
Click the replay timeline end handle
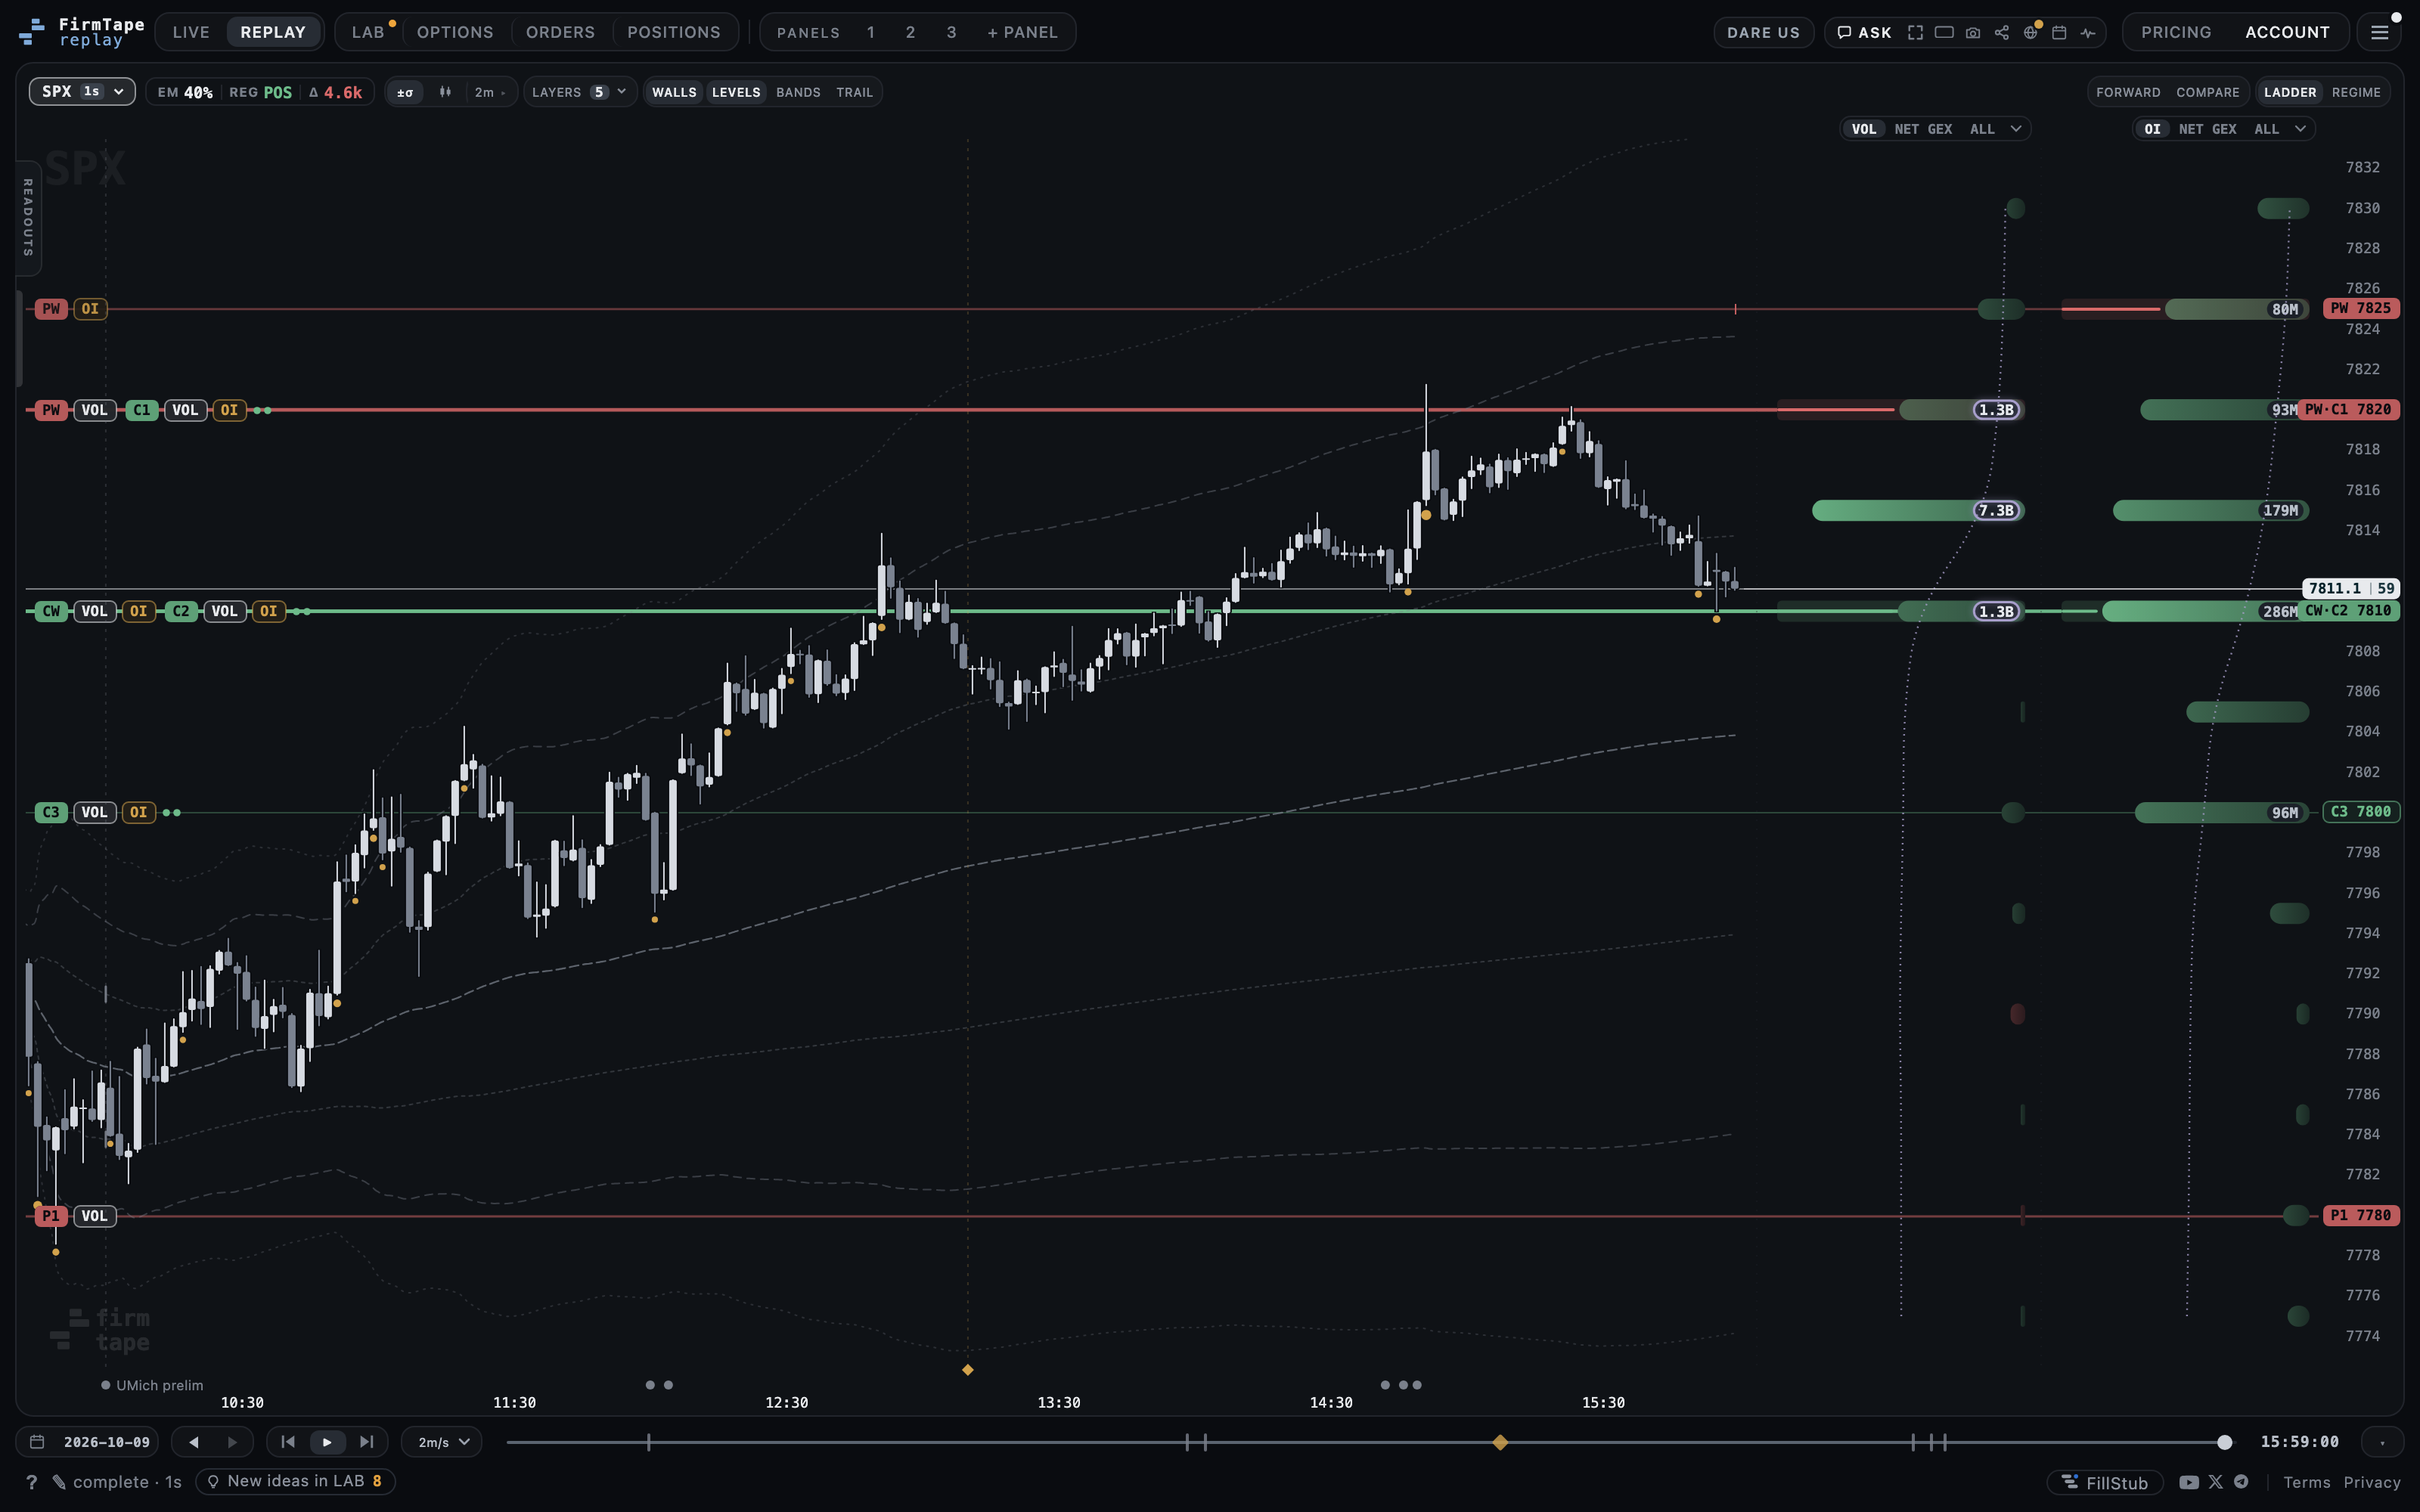pos(2224,1442)
